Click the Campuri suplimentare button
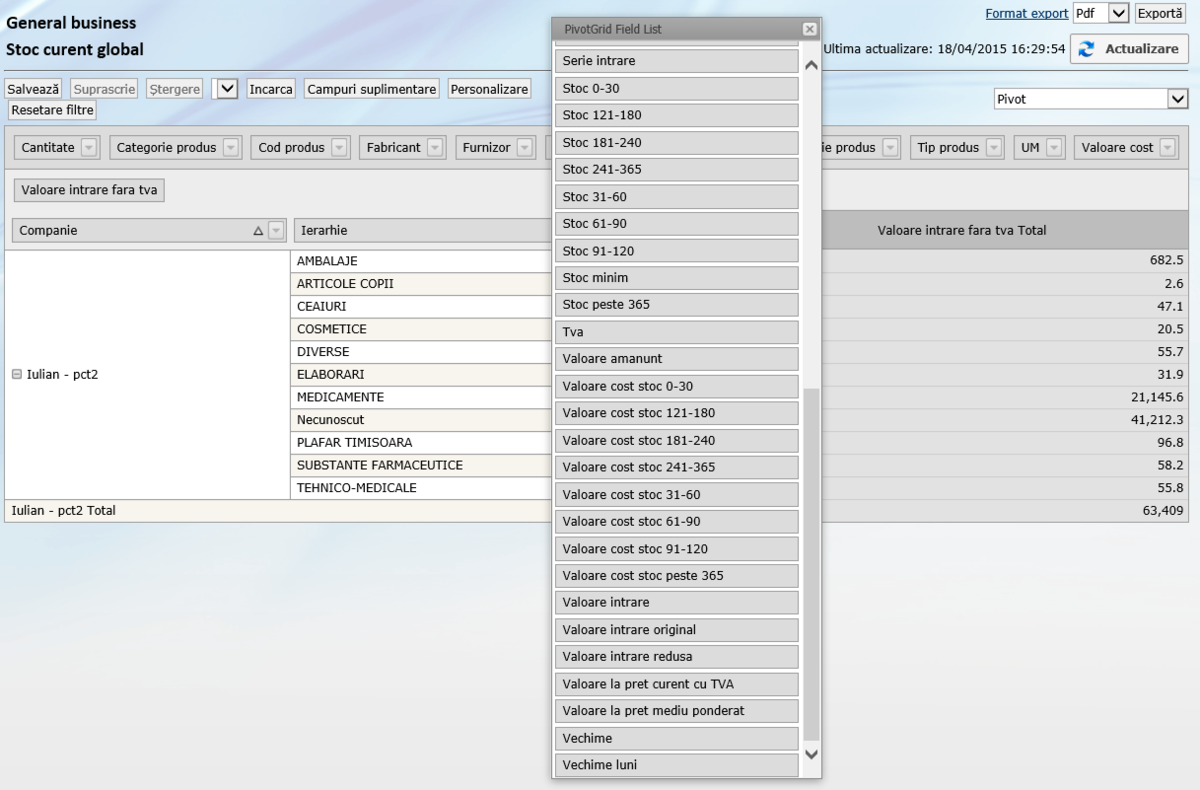 [x=371, y=89]
